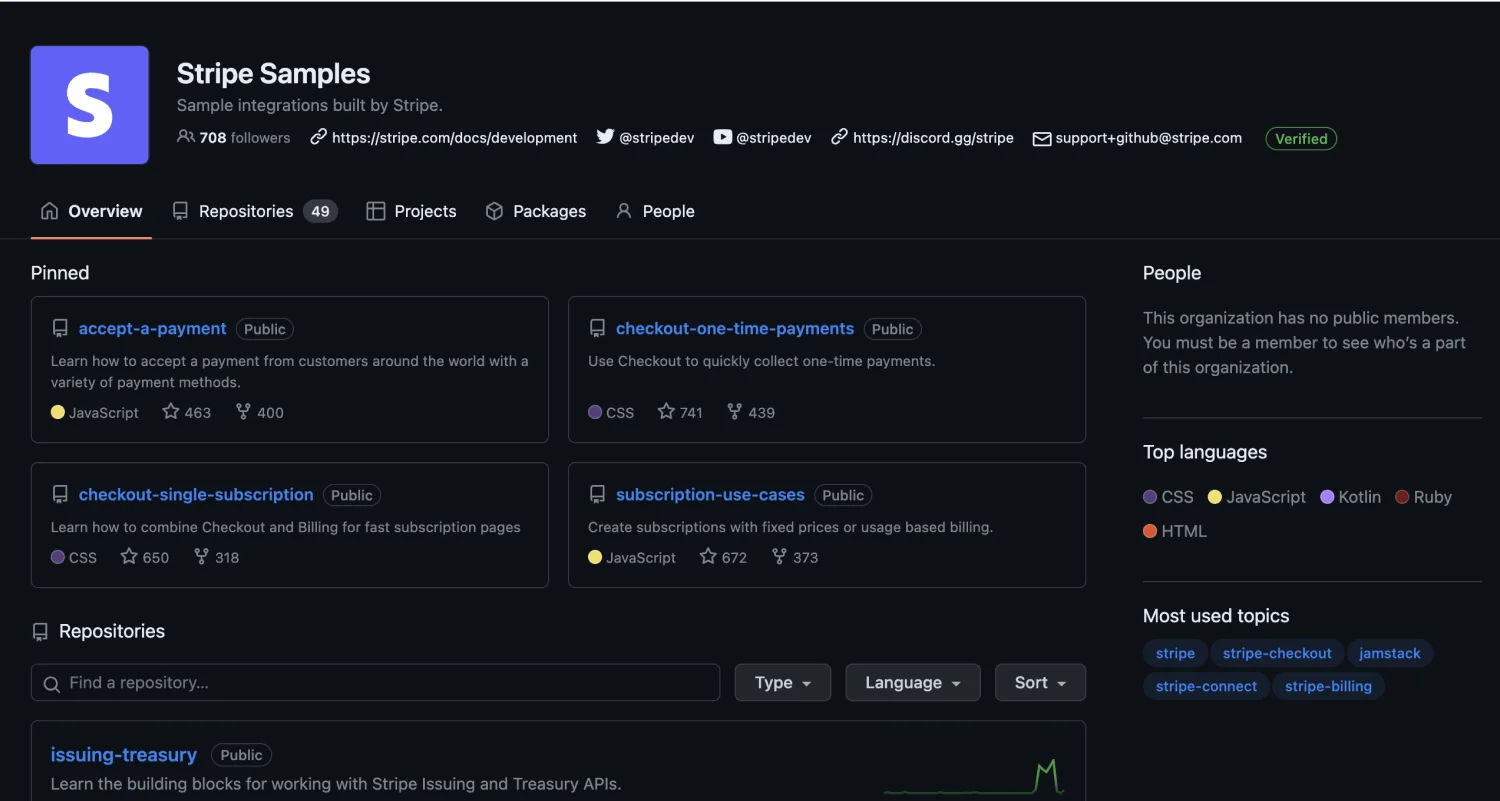The image size is (1500, 801).
Task: Open the accept-a-payment repository
Action: coord(153,328)
